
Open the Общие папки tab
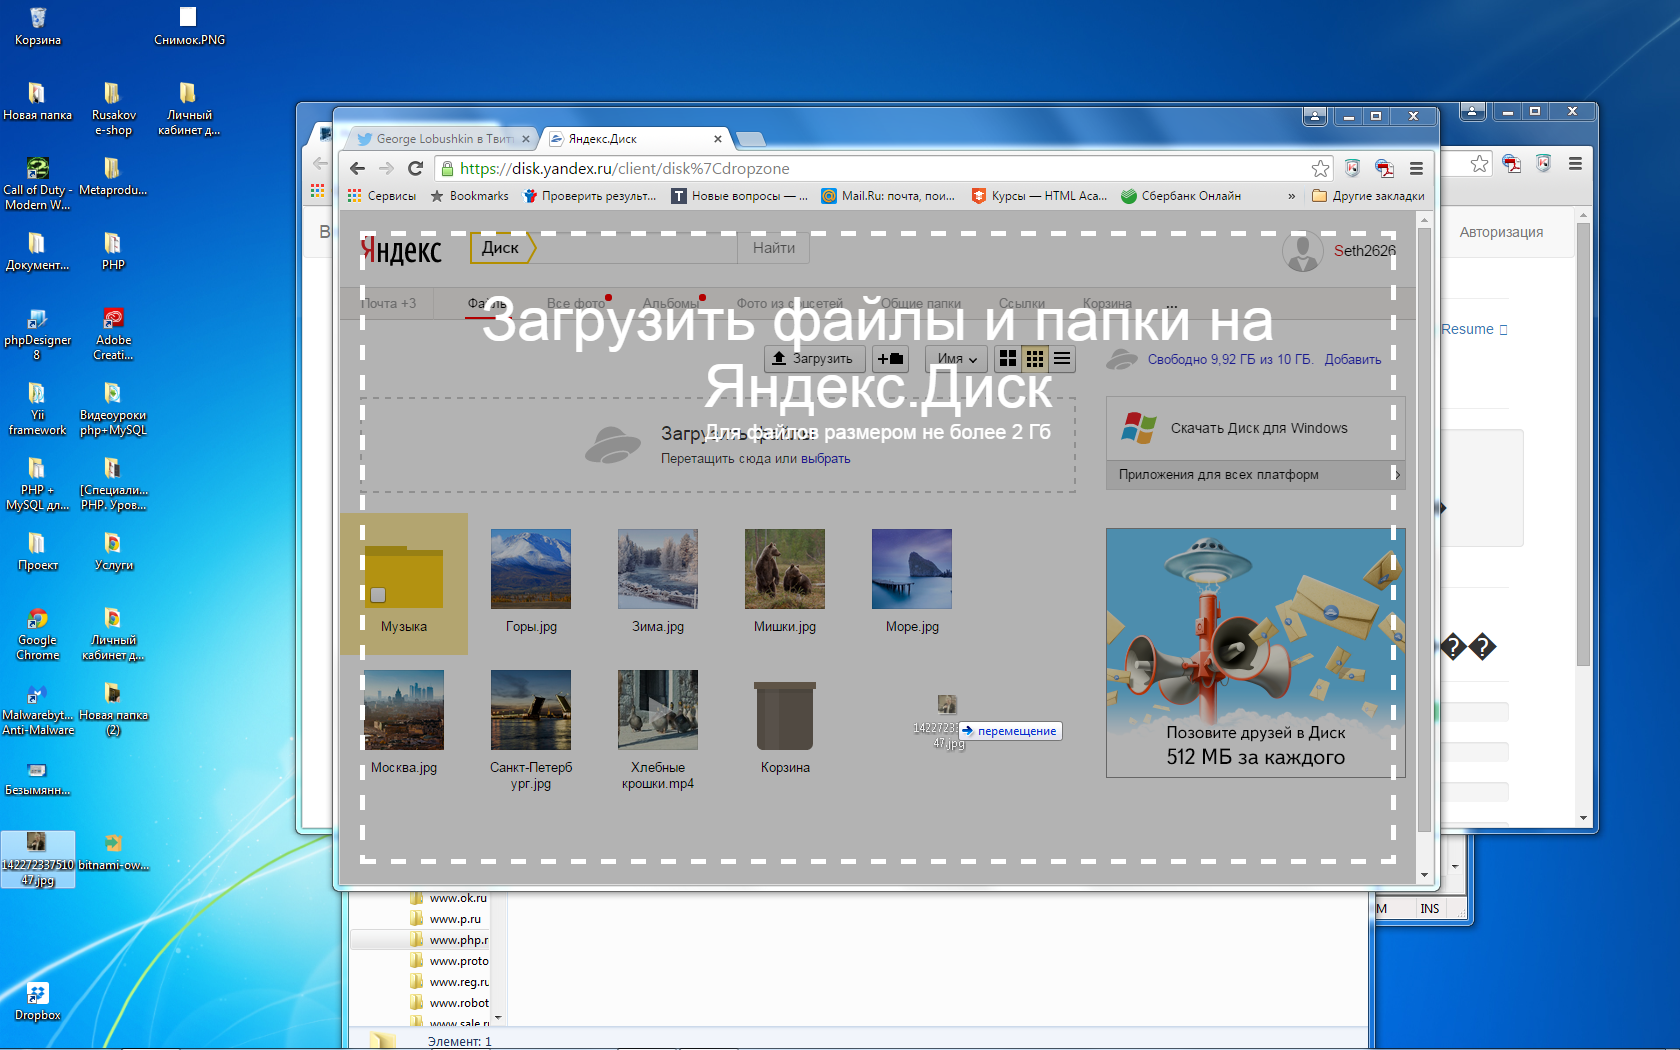click(x=920, y=303)
